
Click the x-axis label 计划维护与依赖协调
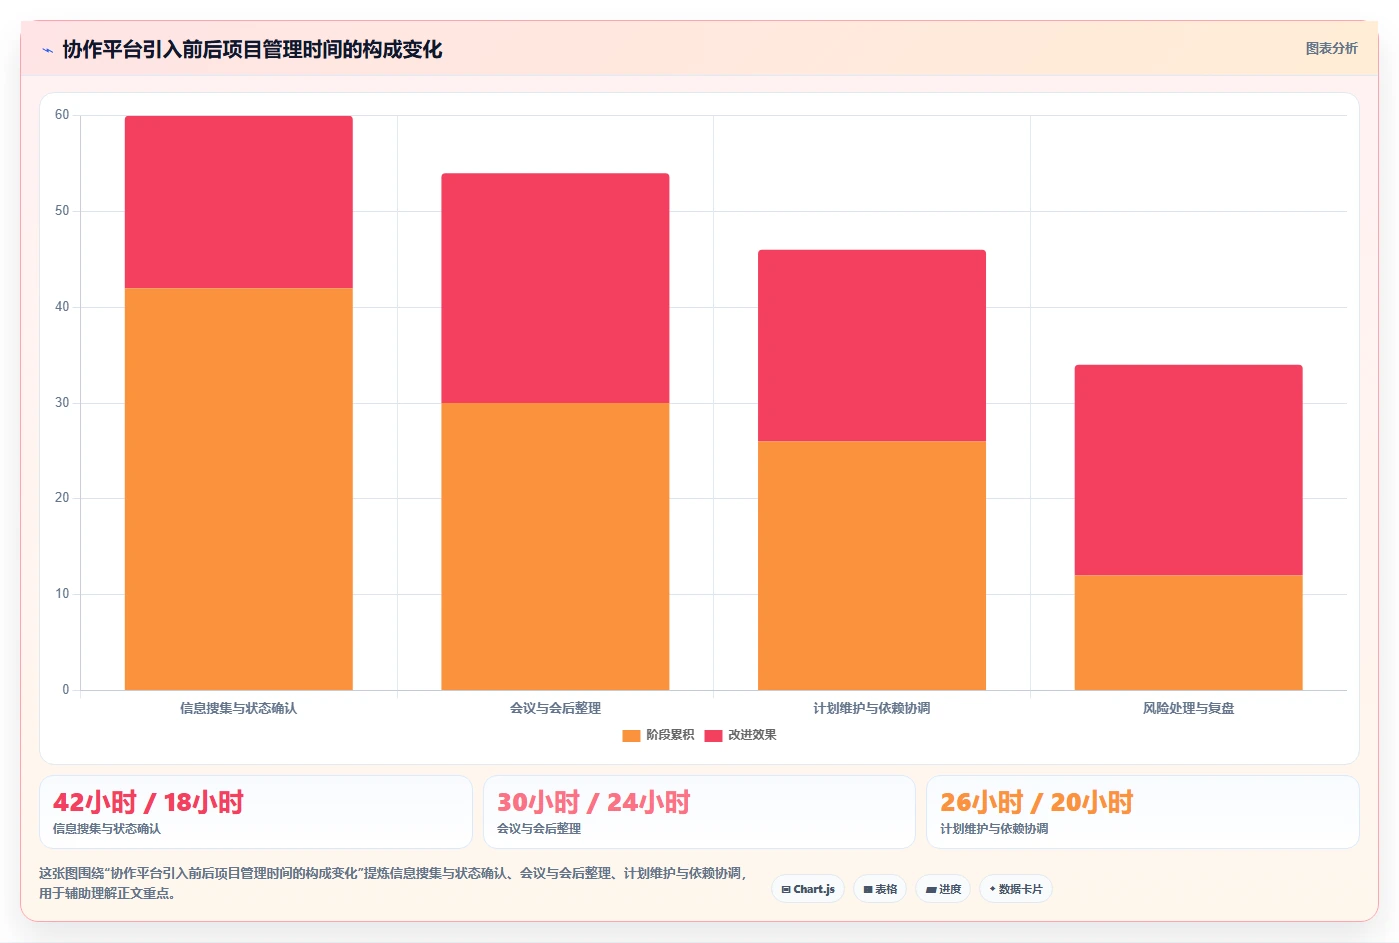pyautogui.click(x=871, y=708)
